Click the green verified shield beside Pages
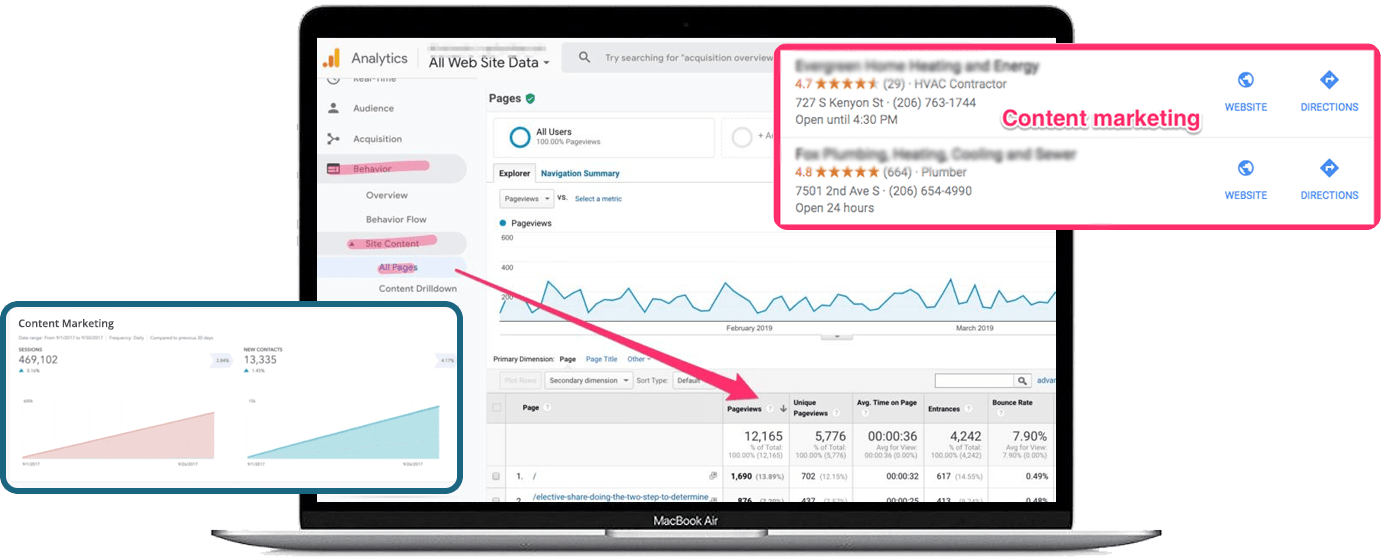 [530, 98]
